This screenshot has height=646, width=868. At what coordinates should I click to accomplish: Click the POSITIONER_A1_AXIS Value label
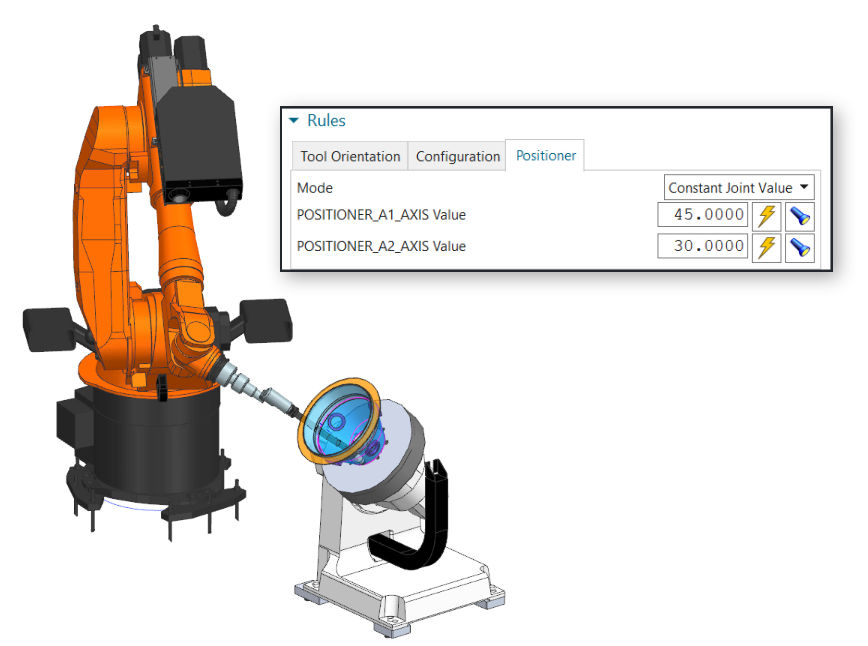380,215
